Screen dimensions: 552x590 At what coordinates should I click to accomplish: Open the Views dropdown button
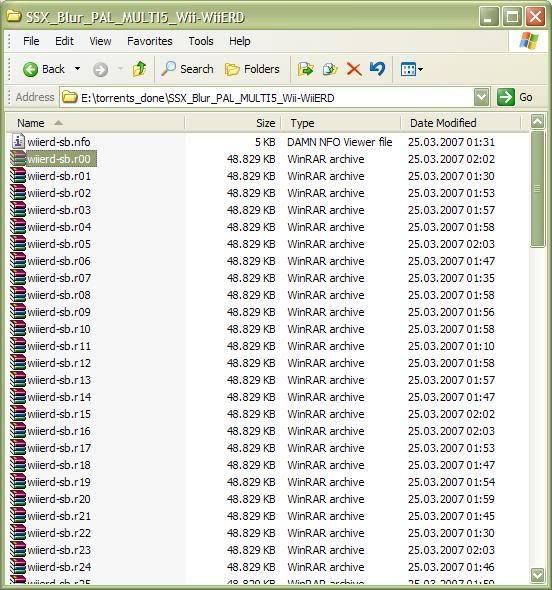point(411,69)
